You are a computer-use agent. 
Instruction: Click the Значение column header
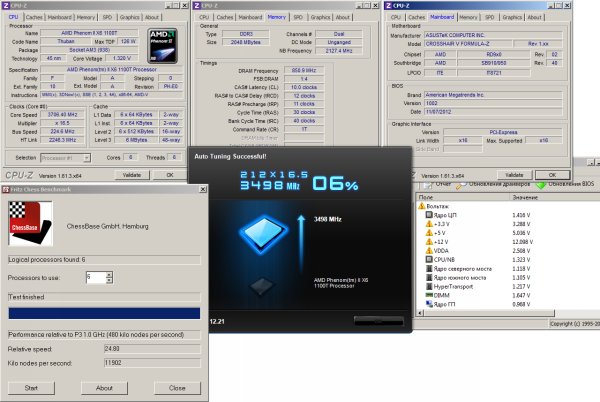(x=555, y=197)
